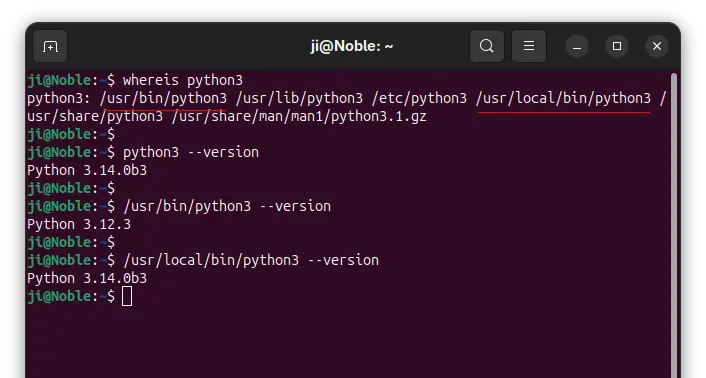Screen dimensions: 706x378
Task: Click the cursor block at the prompt
Action: (127, 297)
